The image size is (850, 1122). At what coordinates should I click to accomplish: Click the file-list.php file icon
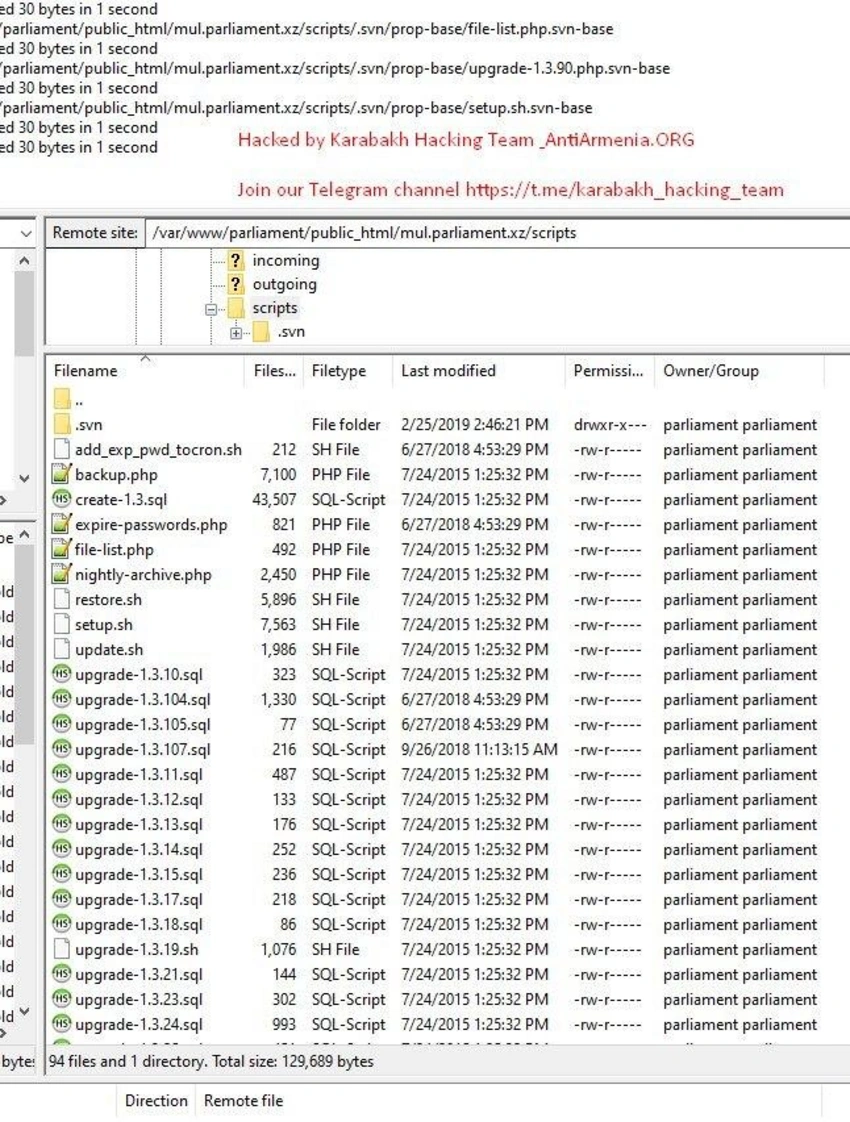(x=62, y=550)
